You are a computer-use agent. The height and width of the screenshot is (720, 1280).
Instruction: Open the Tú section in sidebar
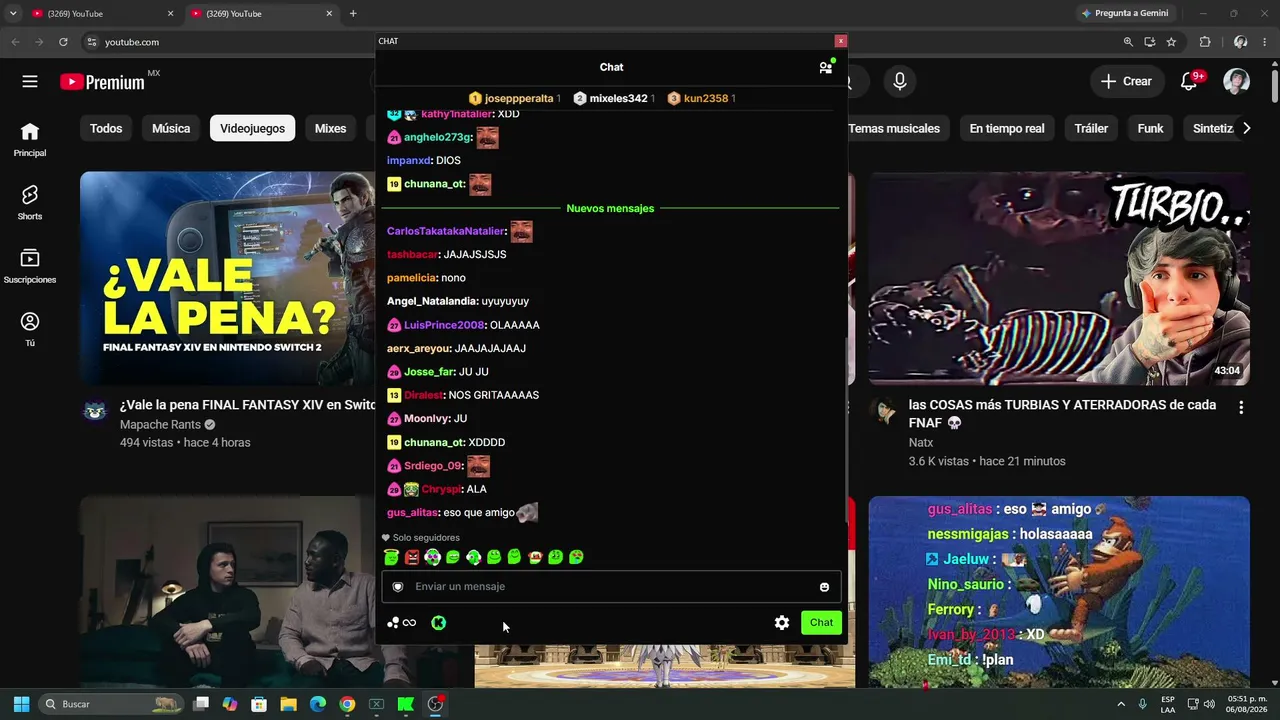click(x=30, y=329)
